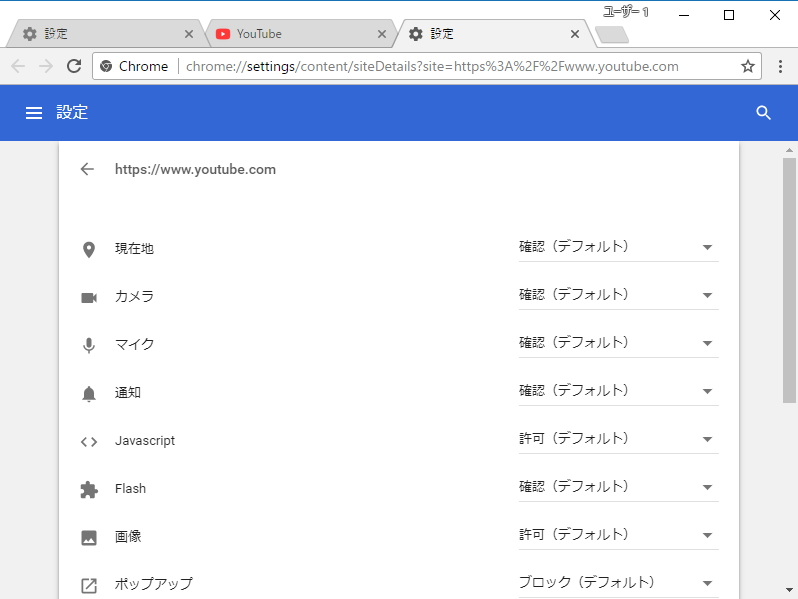This screenshot has height=599, width=798.
Task: Click the ポップアップ label
Action: tap(154, 584)
